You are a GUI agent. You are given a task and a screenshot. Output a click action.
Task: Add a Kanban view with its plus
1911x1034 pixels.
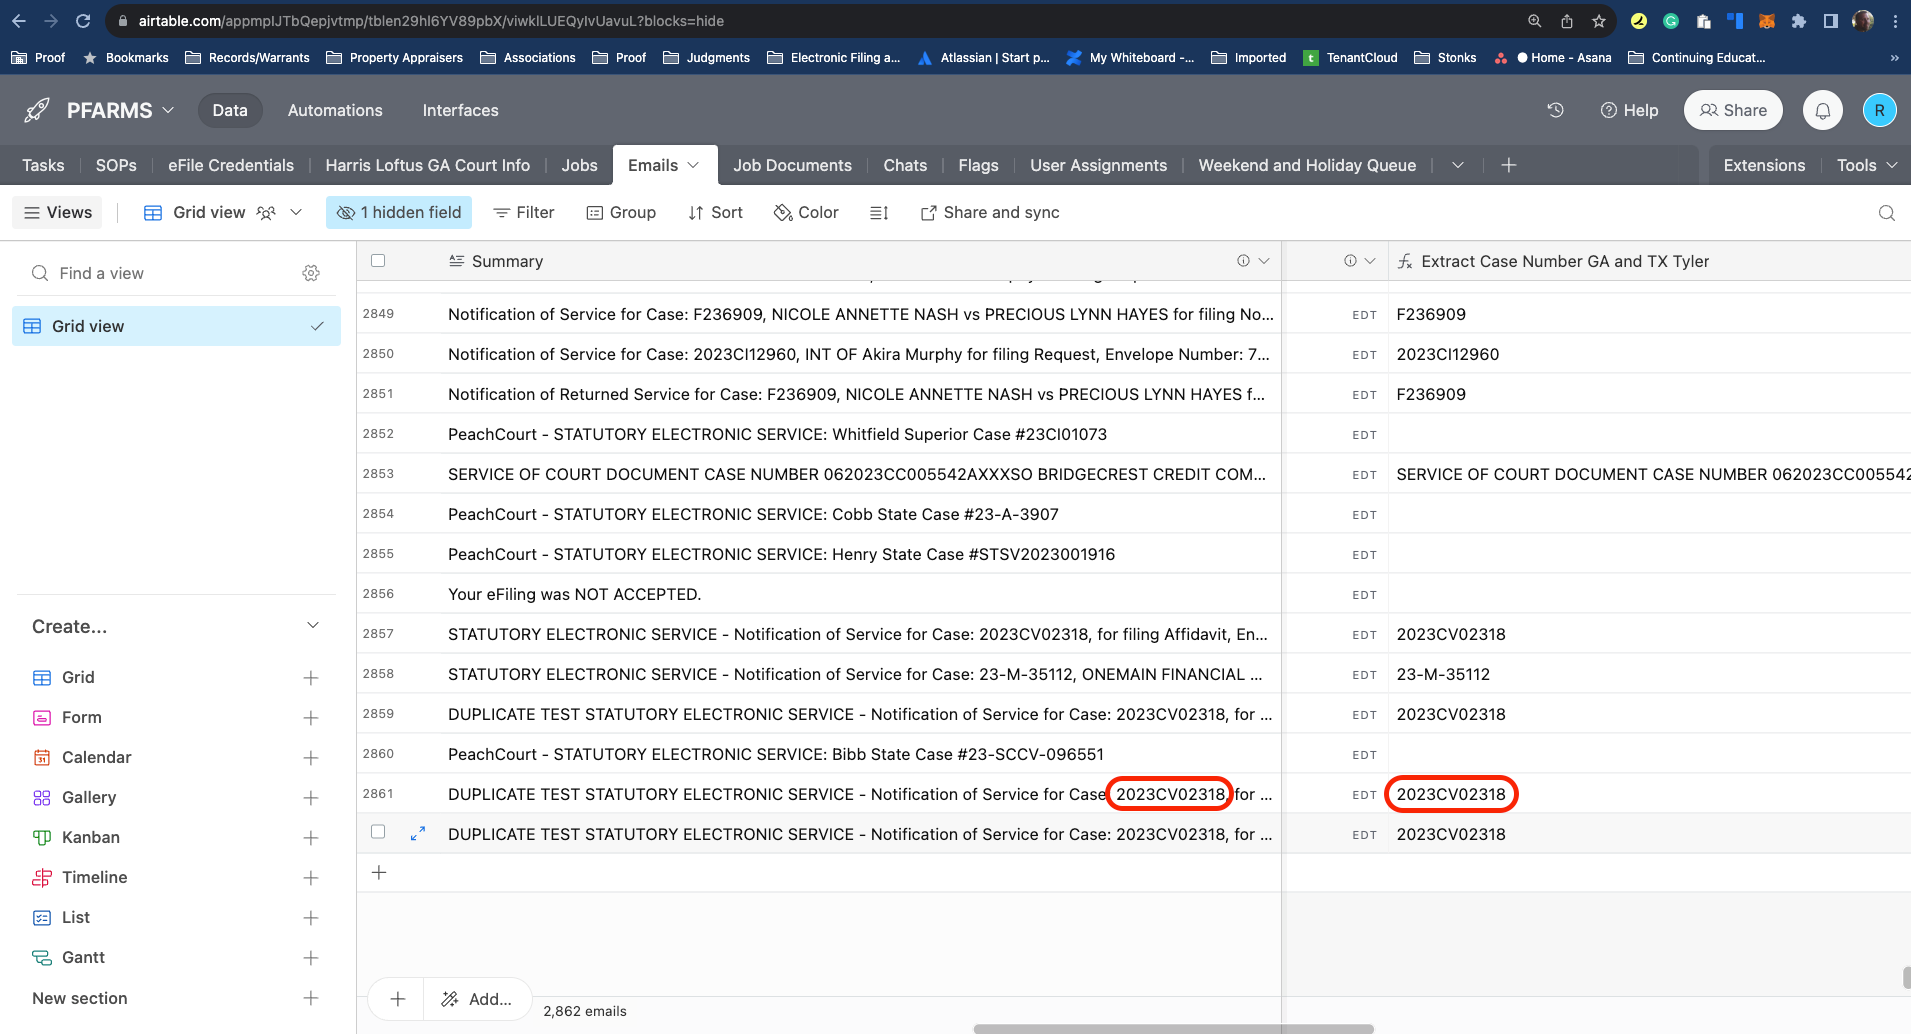click(x=311, y=838)
